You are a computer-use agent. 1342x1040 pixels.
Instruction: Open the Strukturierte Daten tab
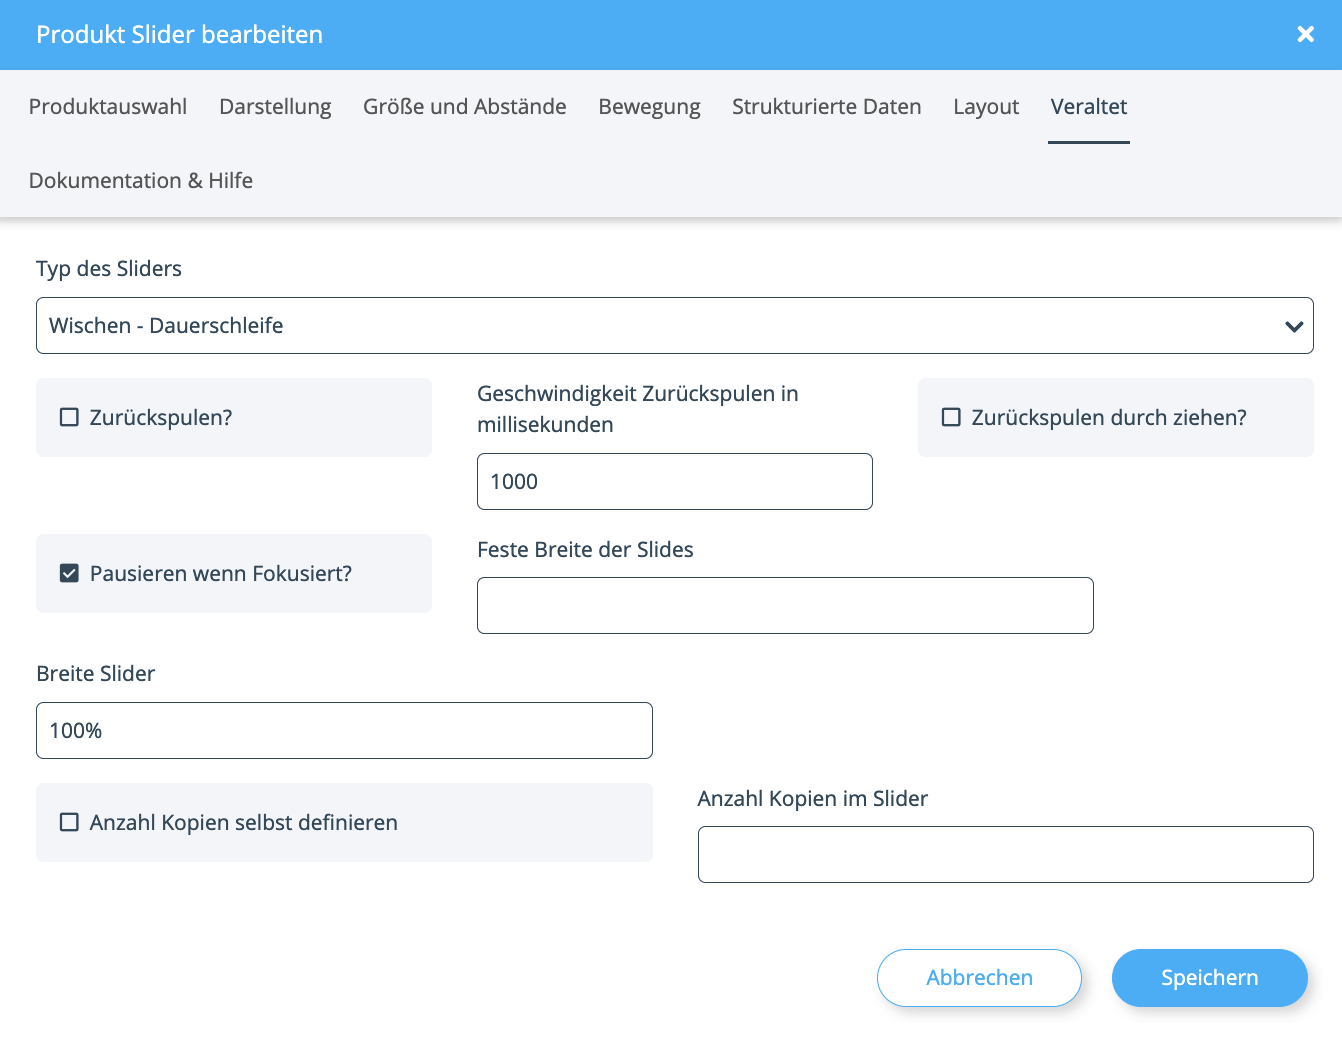(827, 107)
